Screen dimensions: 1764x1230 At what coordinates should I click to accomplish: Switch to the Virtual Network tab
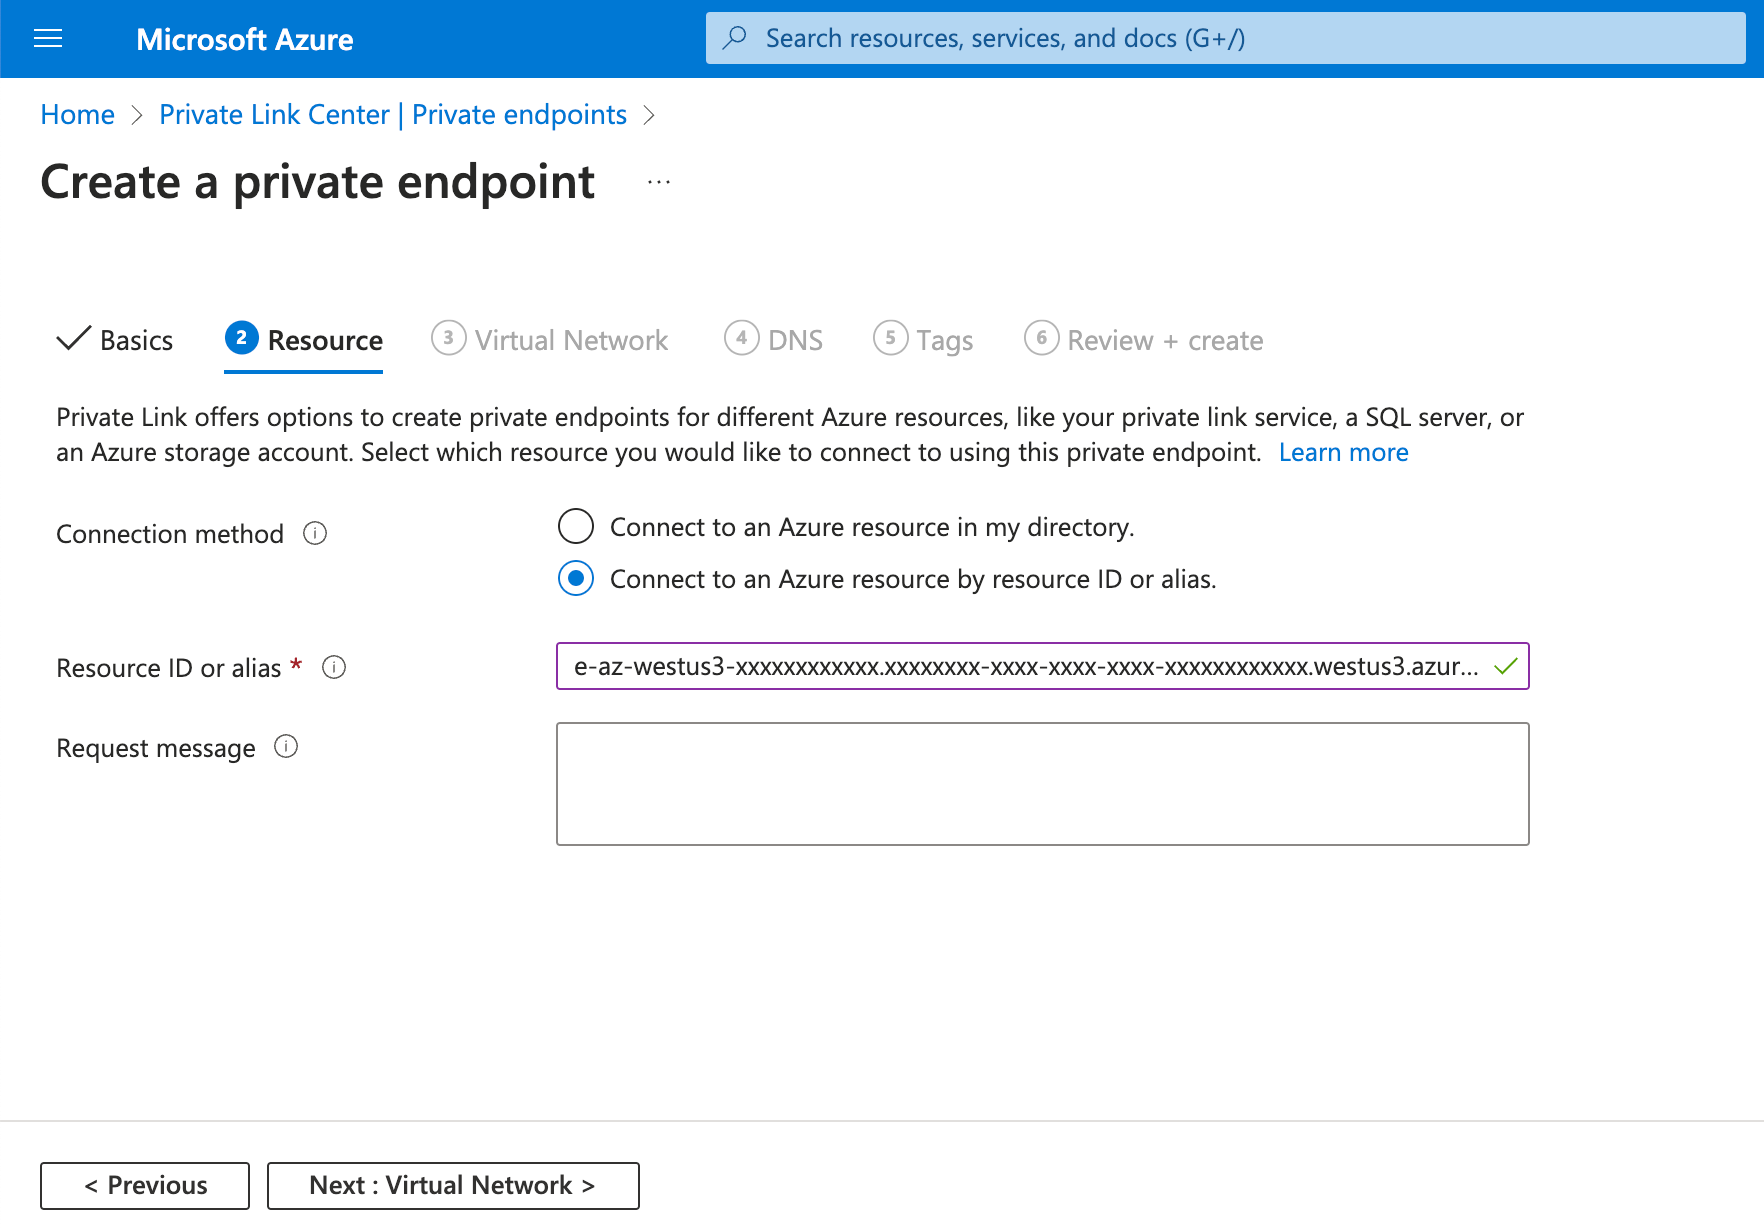pyautogui.click(x=550, y=340)
